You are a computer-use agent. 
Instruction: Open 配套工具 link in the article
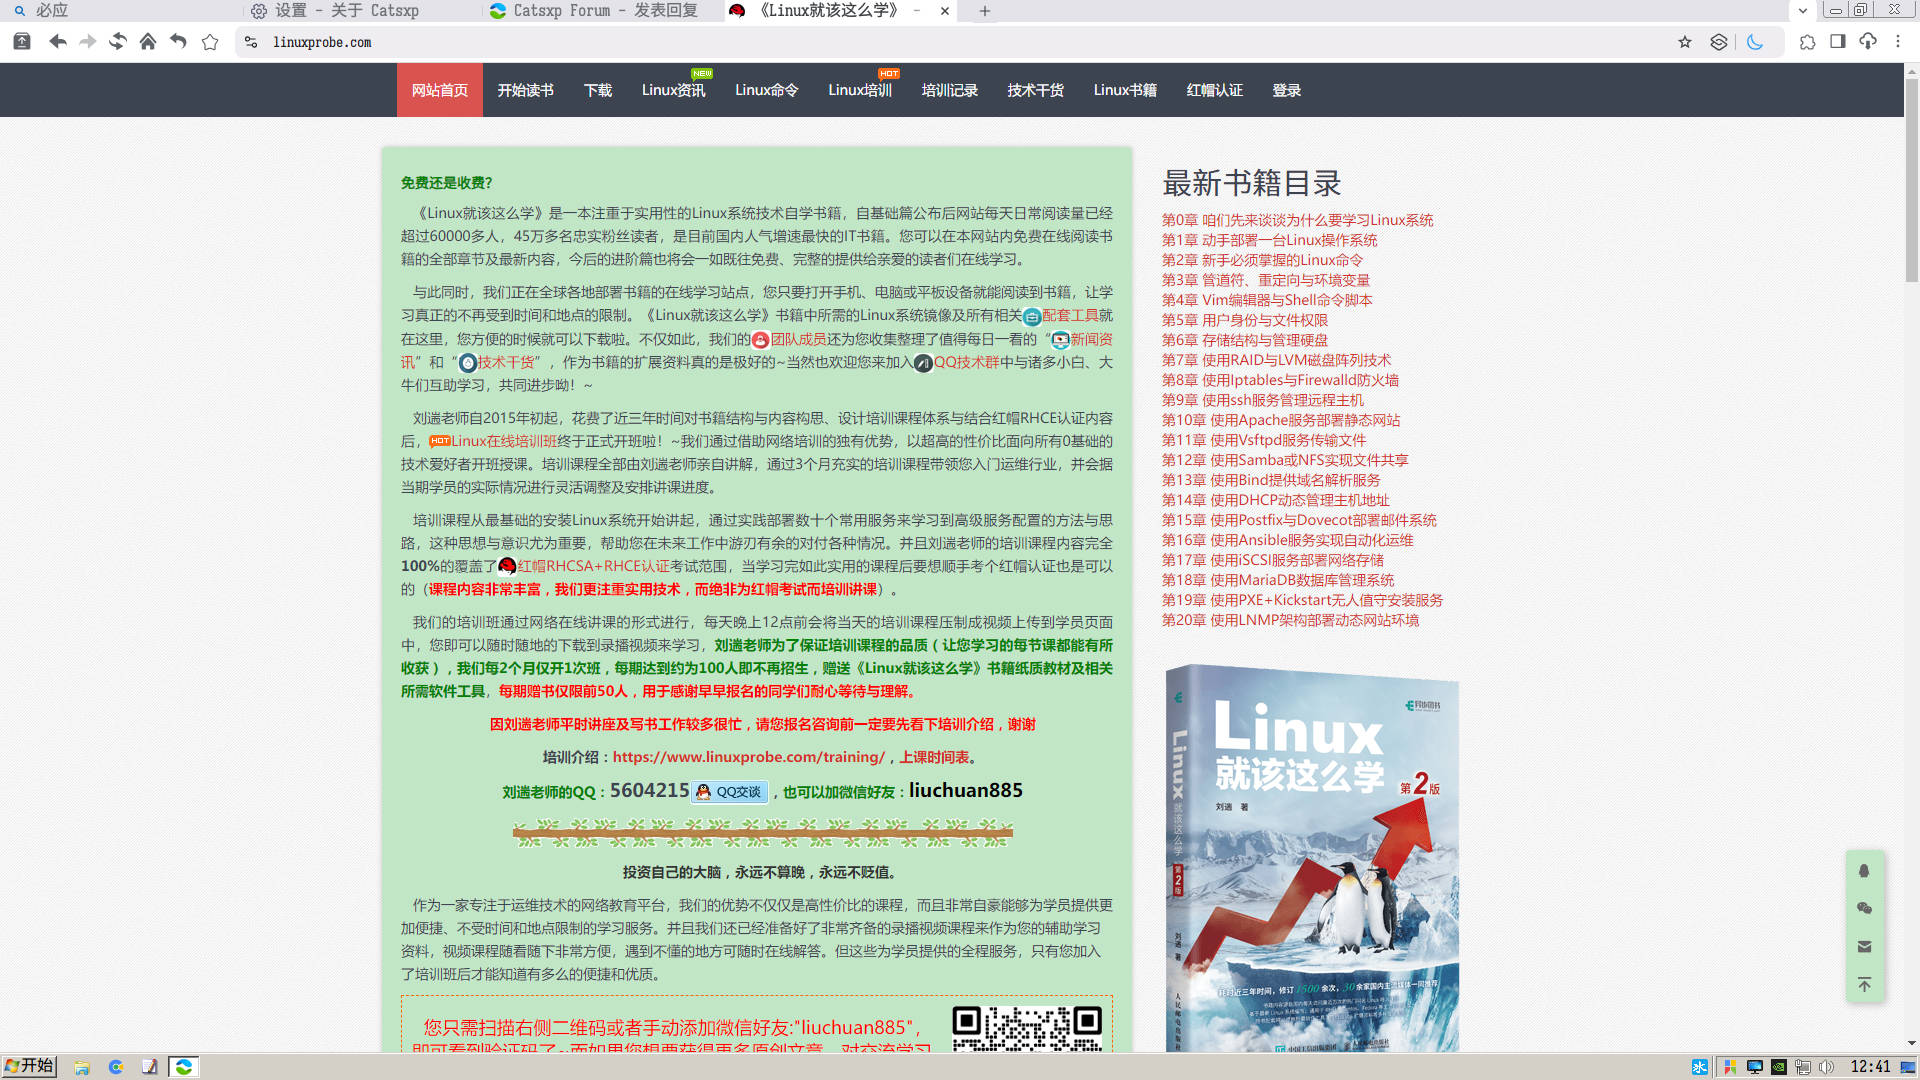tap(1070, 316)
